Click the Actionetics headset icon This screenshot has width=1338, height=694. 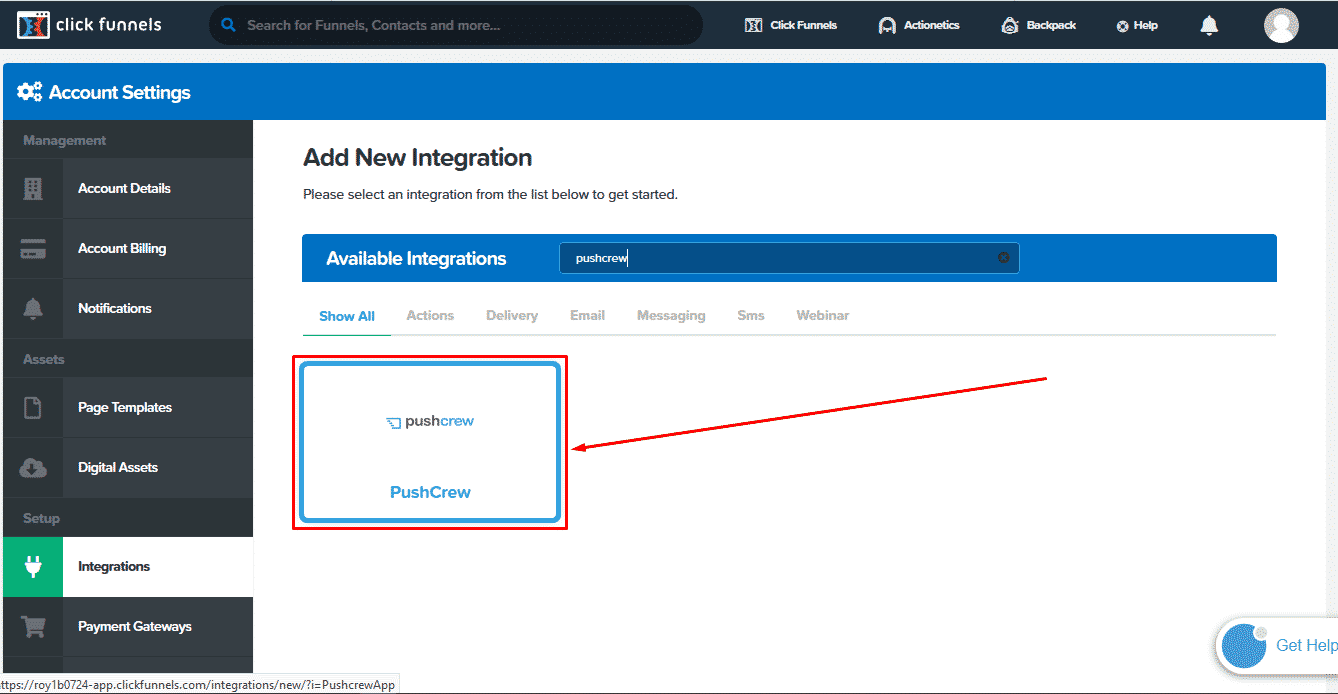[887, 26]
